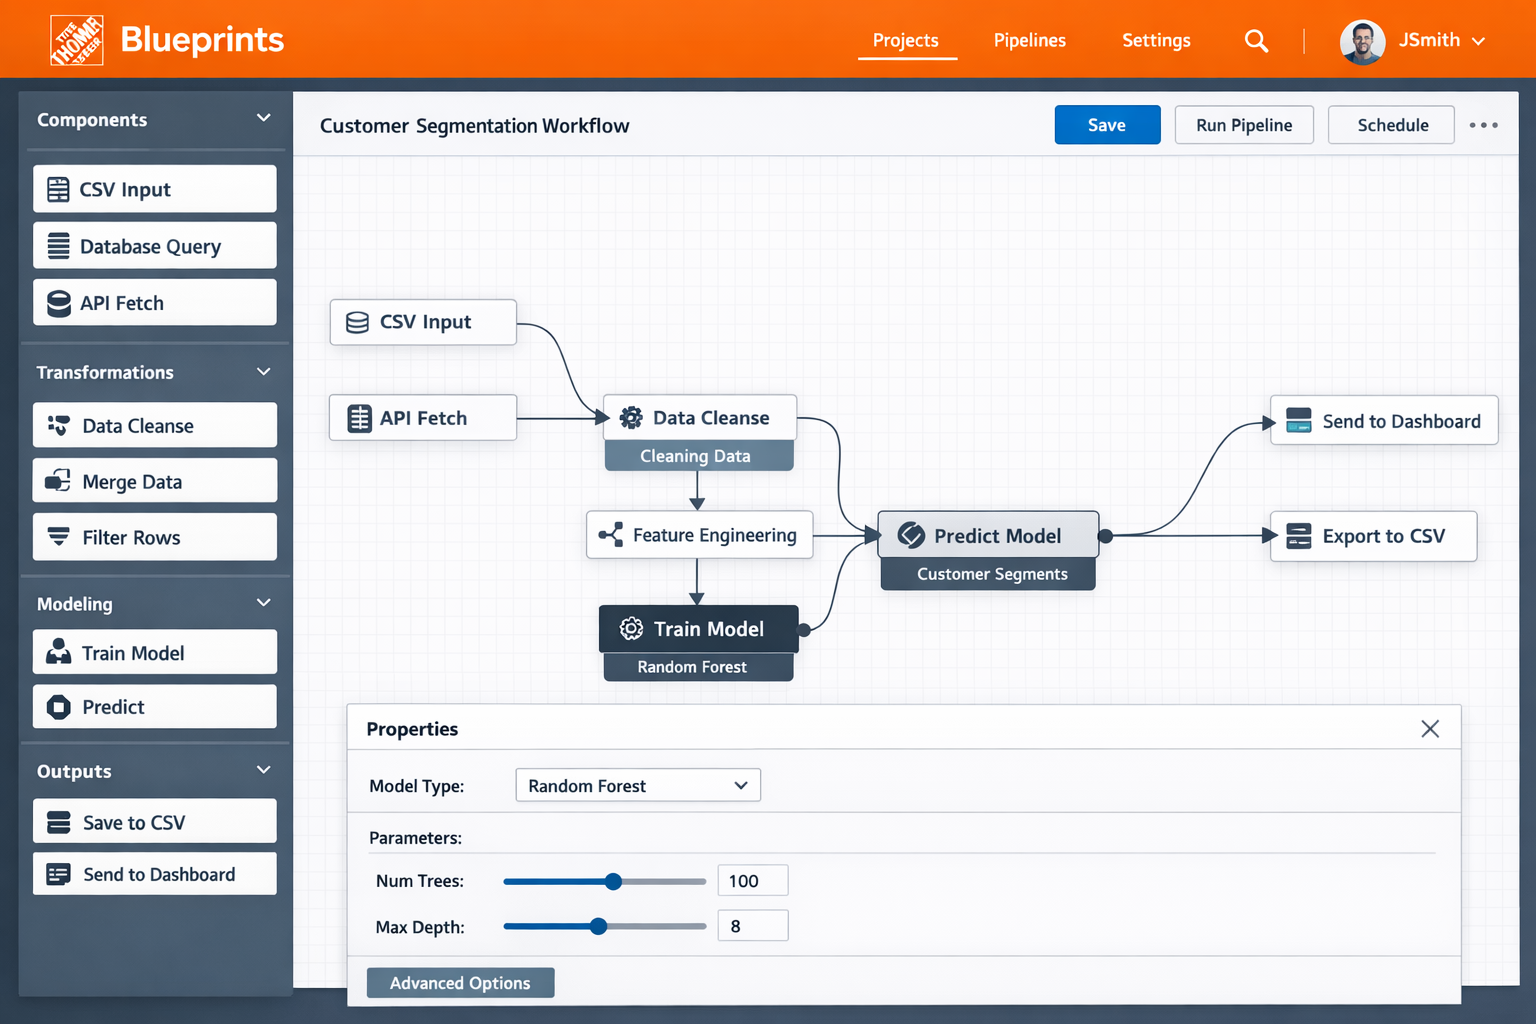Click the Merge Data icon in Transformations
This screenshot has width=1536, height=1024.
pos(58,481)
